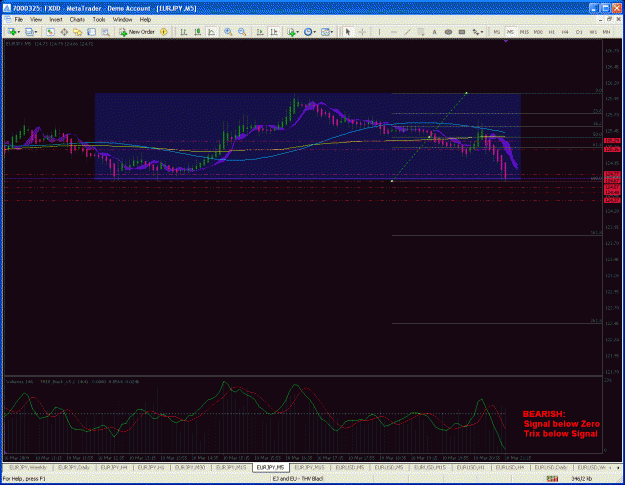Select the Crosshair tool
The image size is (625, 485).
point(362,32)
